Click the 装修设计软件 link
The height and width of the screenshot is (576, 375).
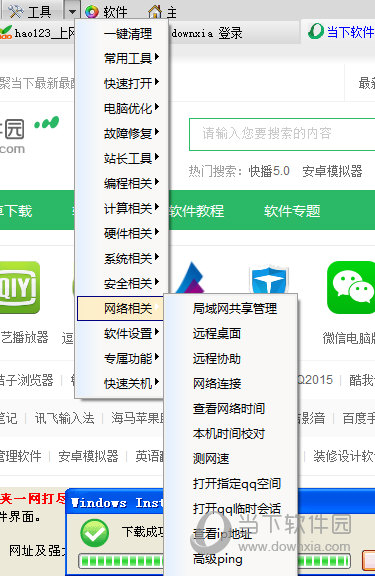(x=344, y=456)
